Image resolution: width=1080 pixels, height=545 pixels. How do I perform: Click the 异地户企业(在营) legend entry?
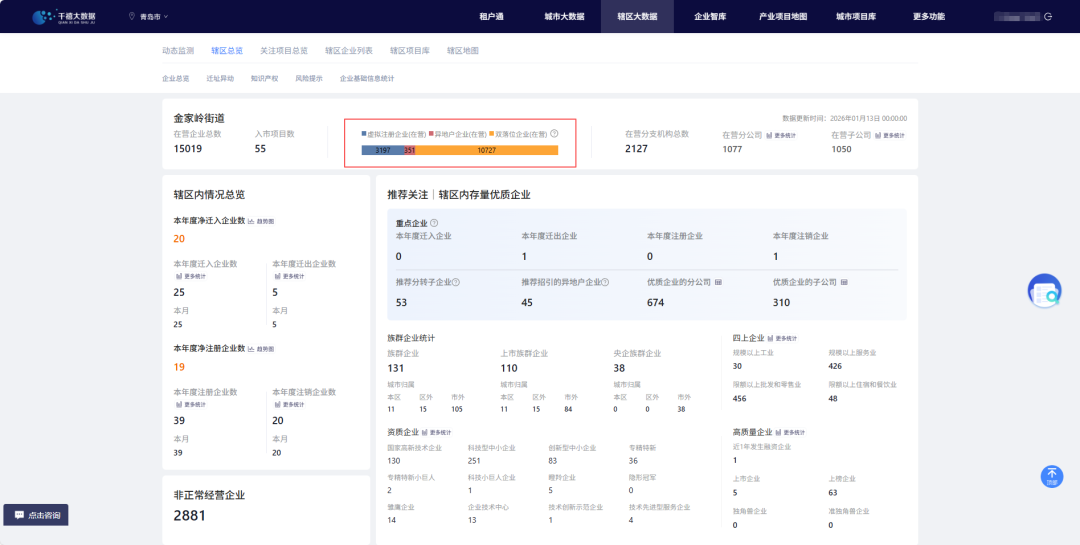(458, 134)
